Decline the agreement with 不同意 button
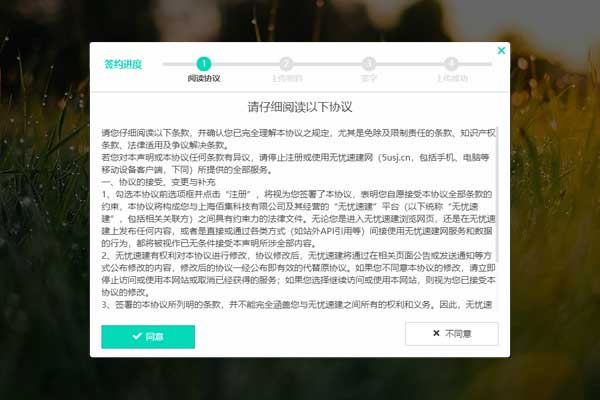600x400 pixels. pos(452,334)
